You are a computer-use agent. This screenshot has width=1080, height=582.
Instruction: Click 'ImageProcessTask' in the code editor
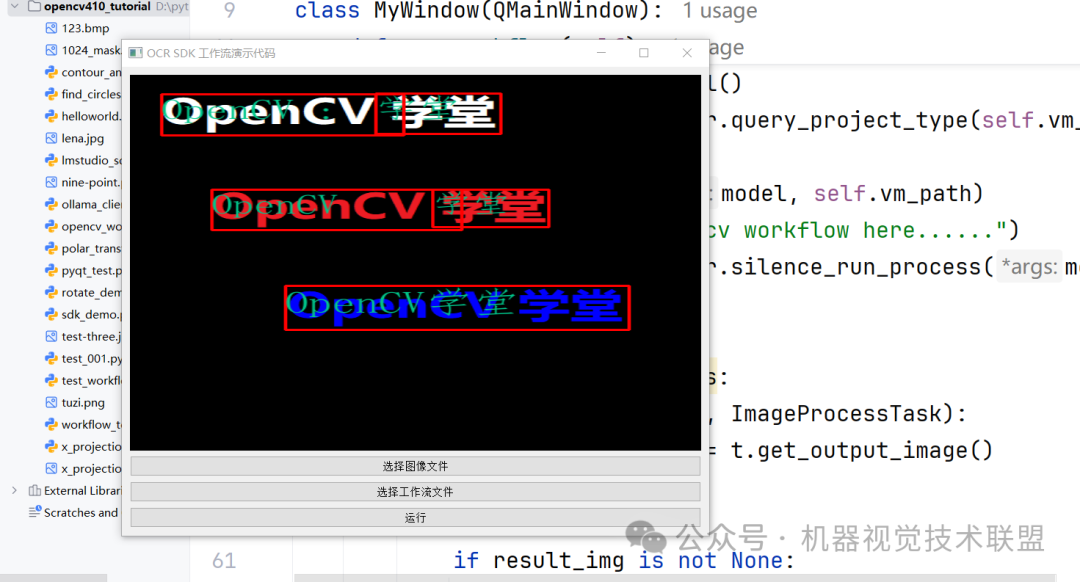tap(836, 413)
